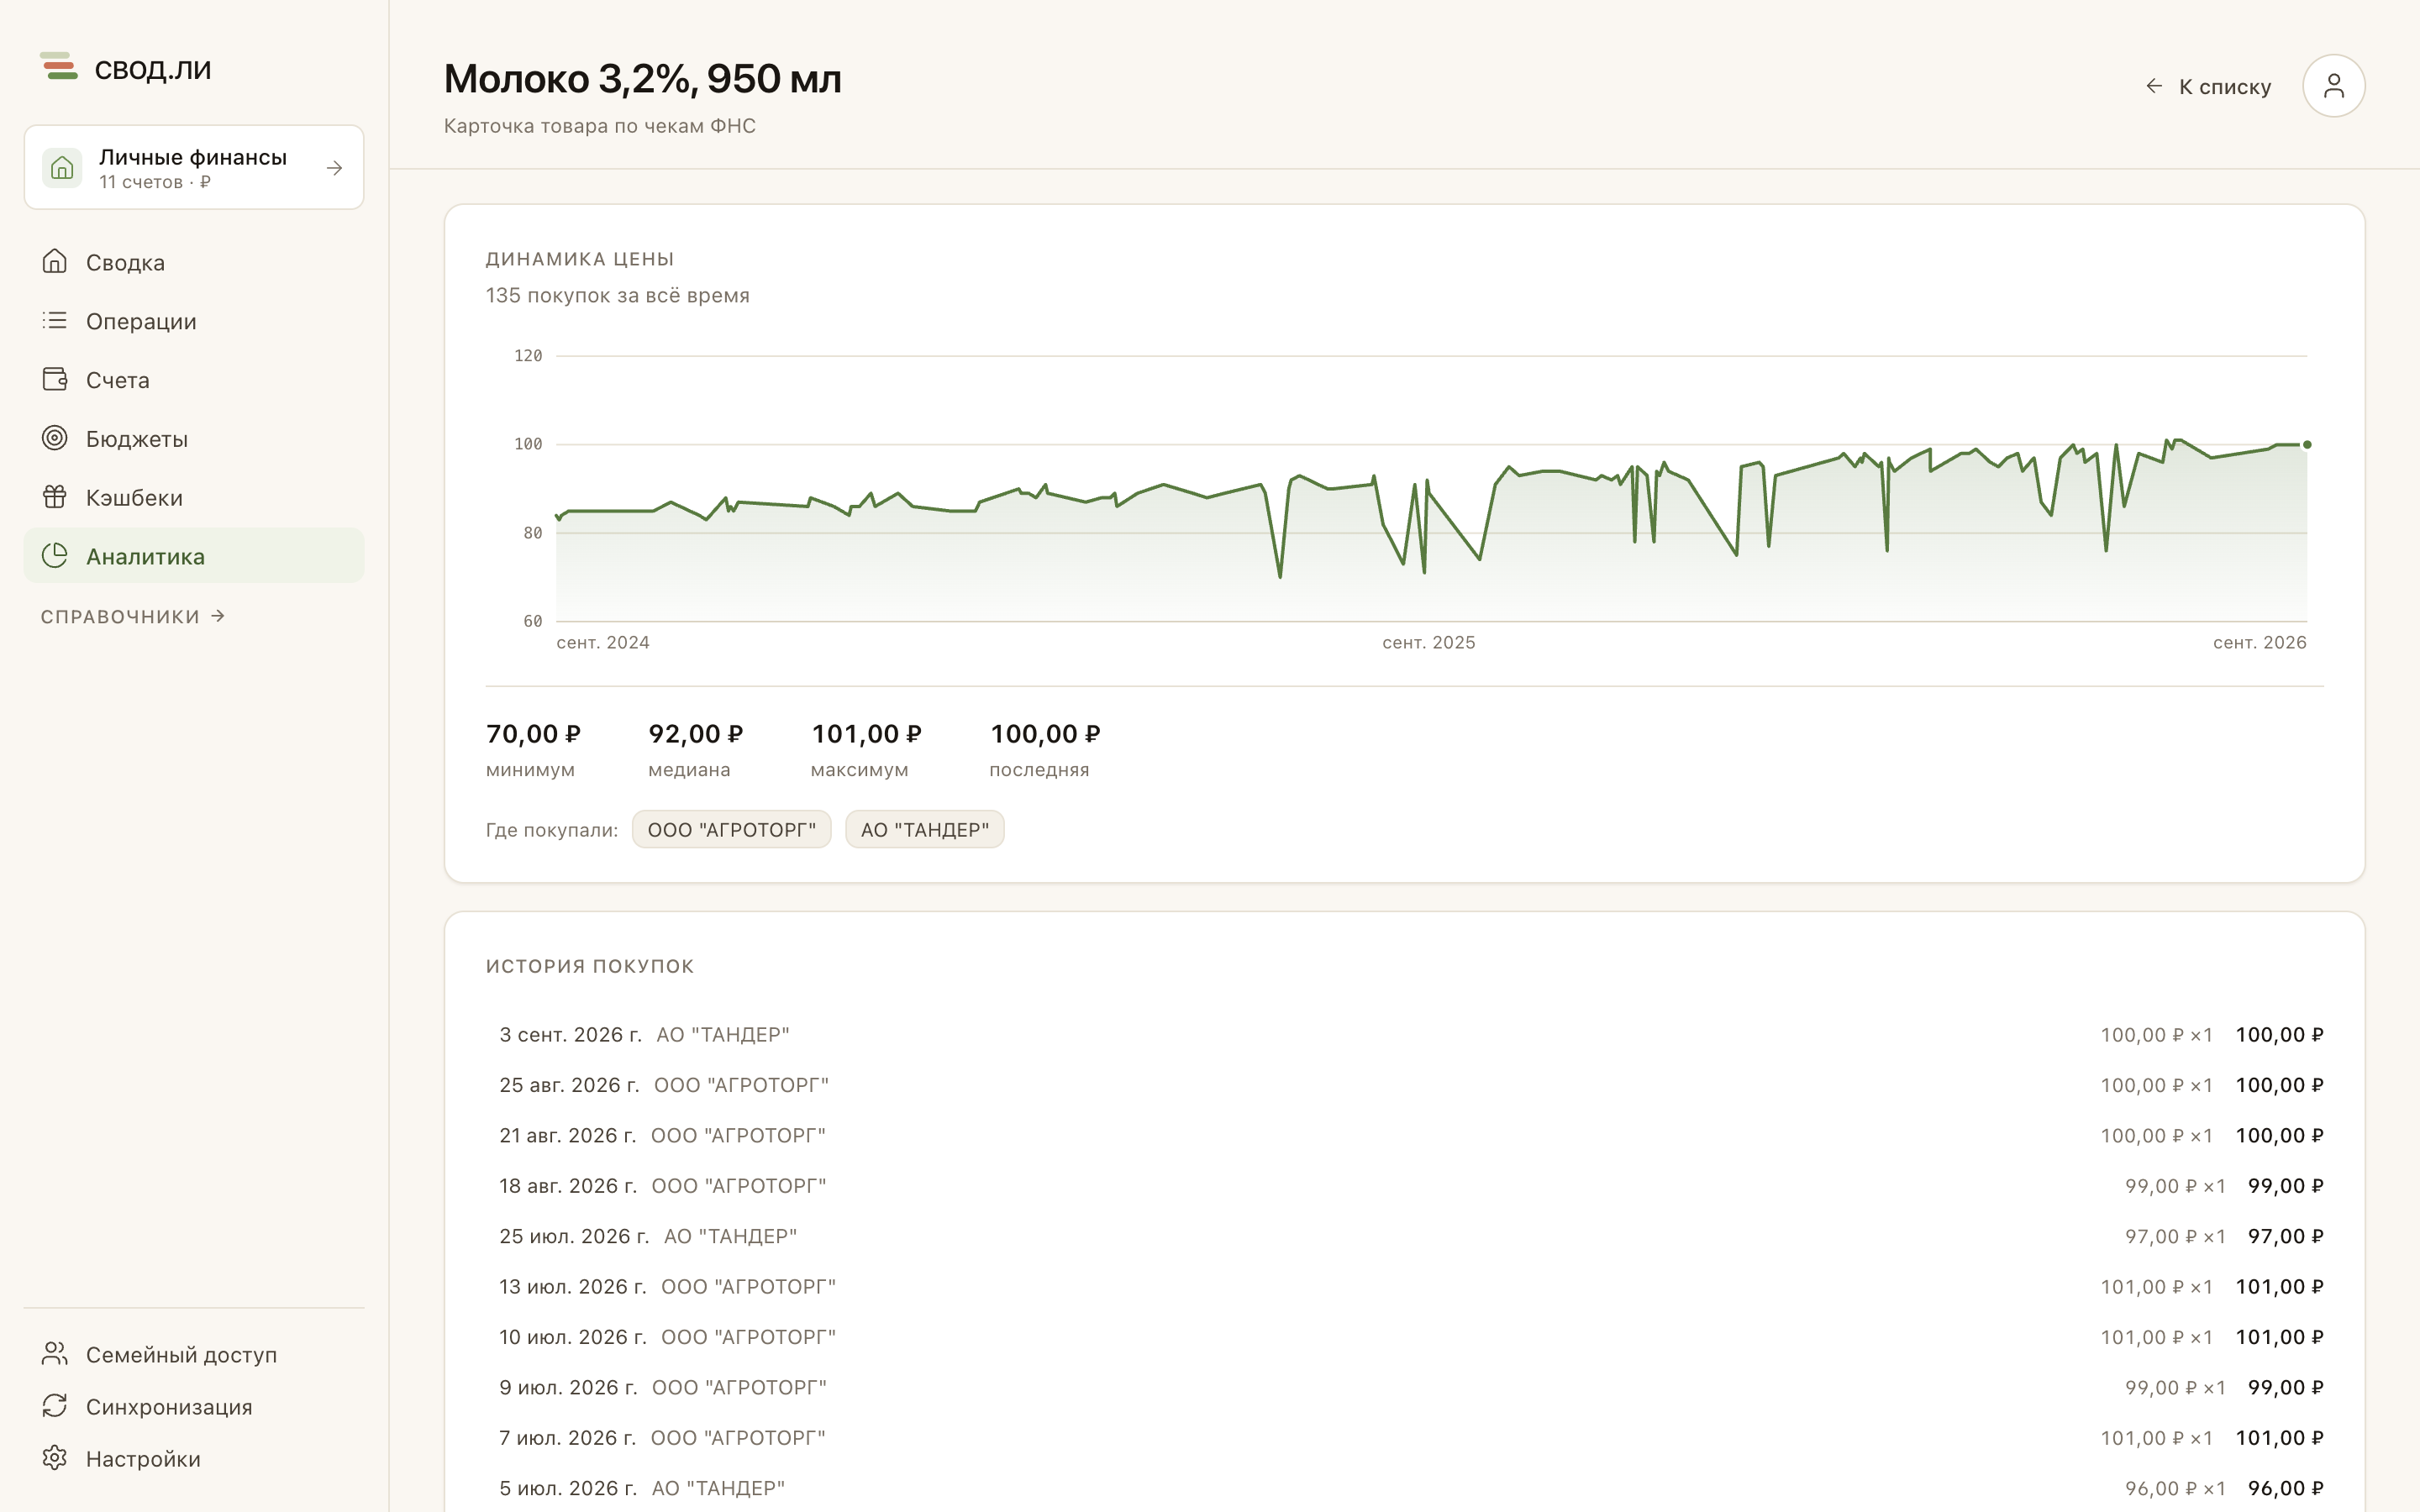2420x1512 pixels.
Task: Open Семейный доступ settings
Action: click(194, 1354)
